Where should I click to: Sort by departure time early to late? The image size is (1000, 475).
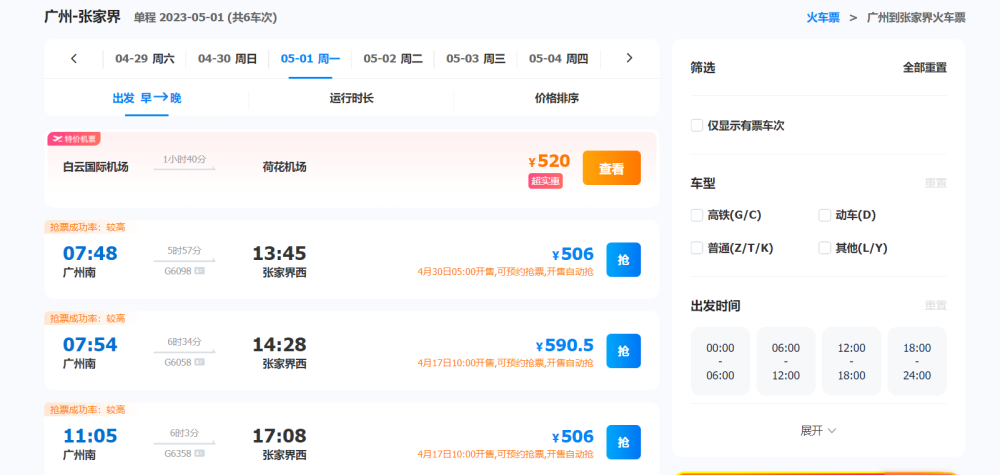point(147,98)
